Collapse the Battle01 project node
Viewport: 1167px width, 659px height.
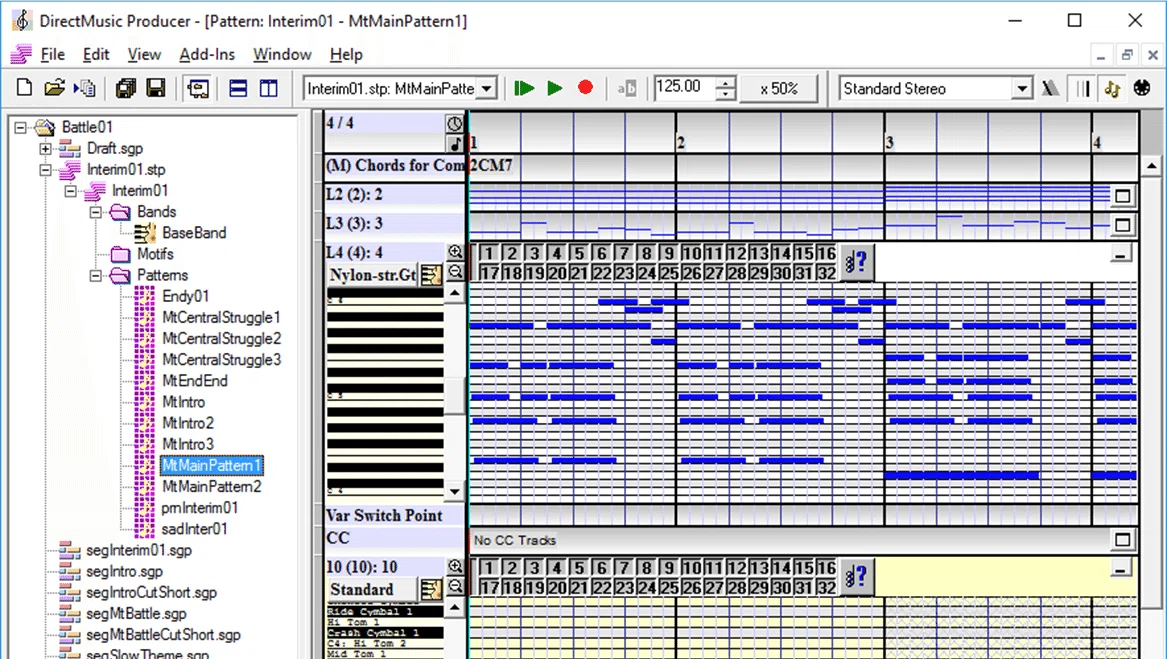point(21,127)
